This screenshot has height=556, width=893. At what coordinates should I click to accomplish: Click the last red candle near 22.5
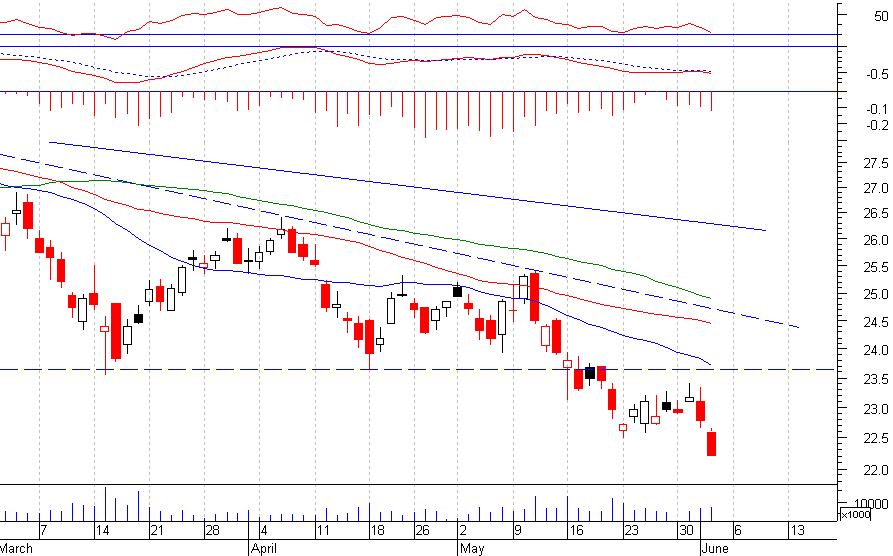(711, 444)
